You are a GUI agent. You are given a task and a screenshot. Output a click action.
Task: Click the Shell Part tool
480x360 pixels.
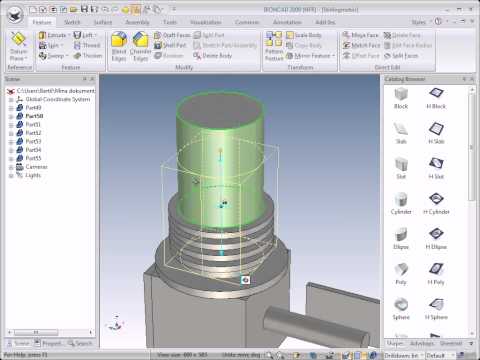tap(170, 45)
